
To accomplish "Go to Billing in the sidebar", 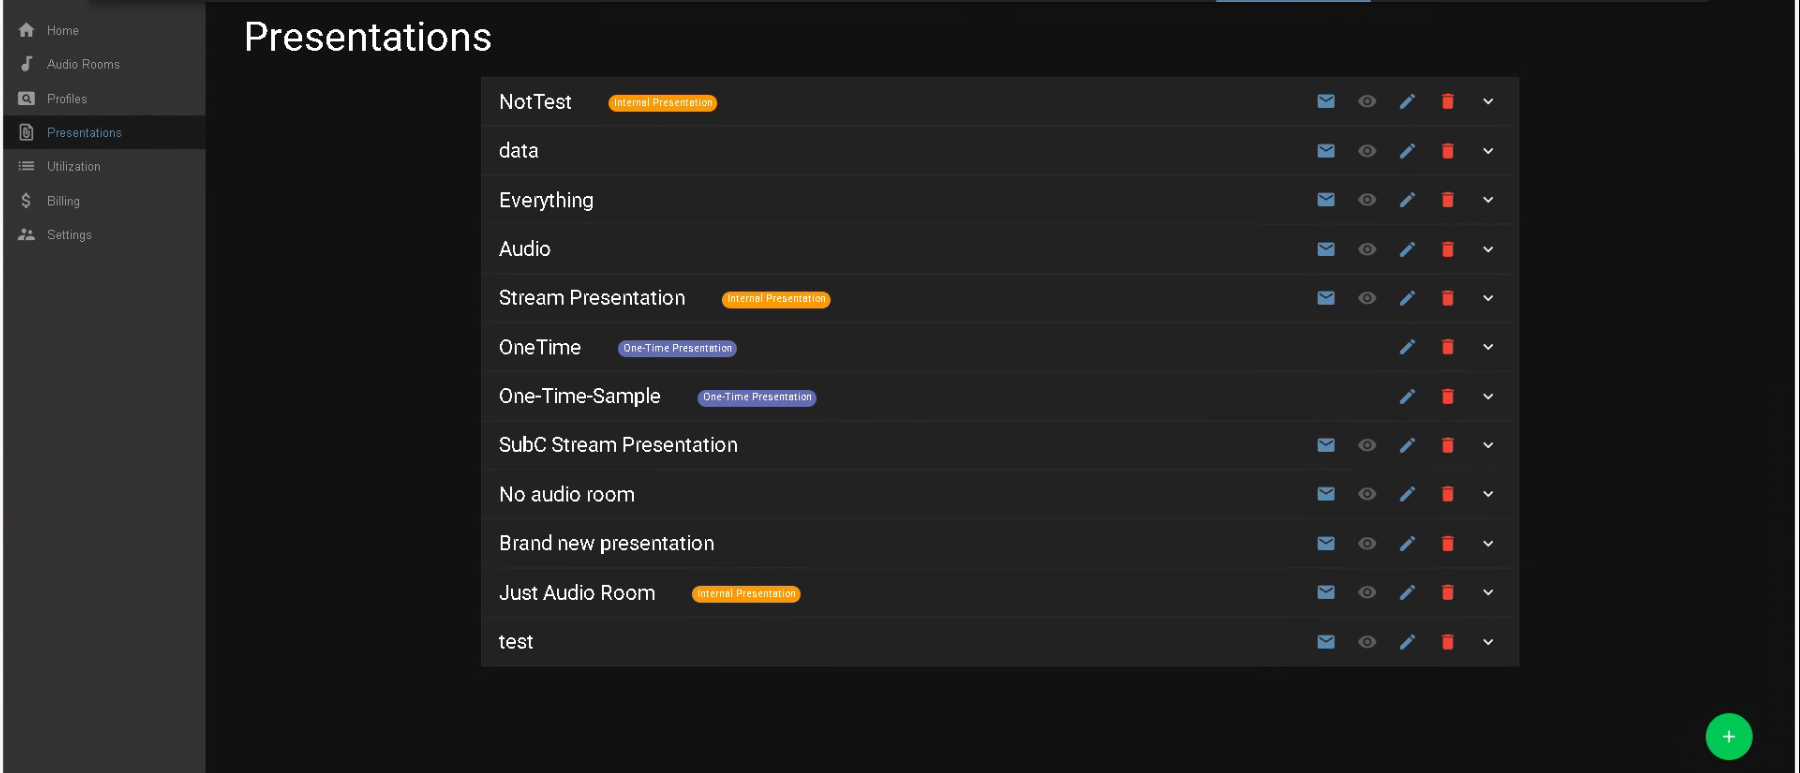I will pos(63,201).
